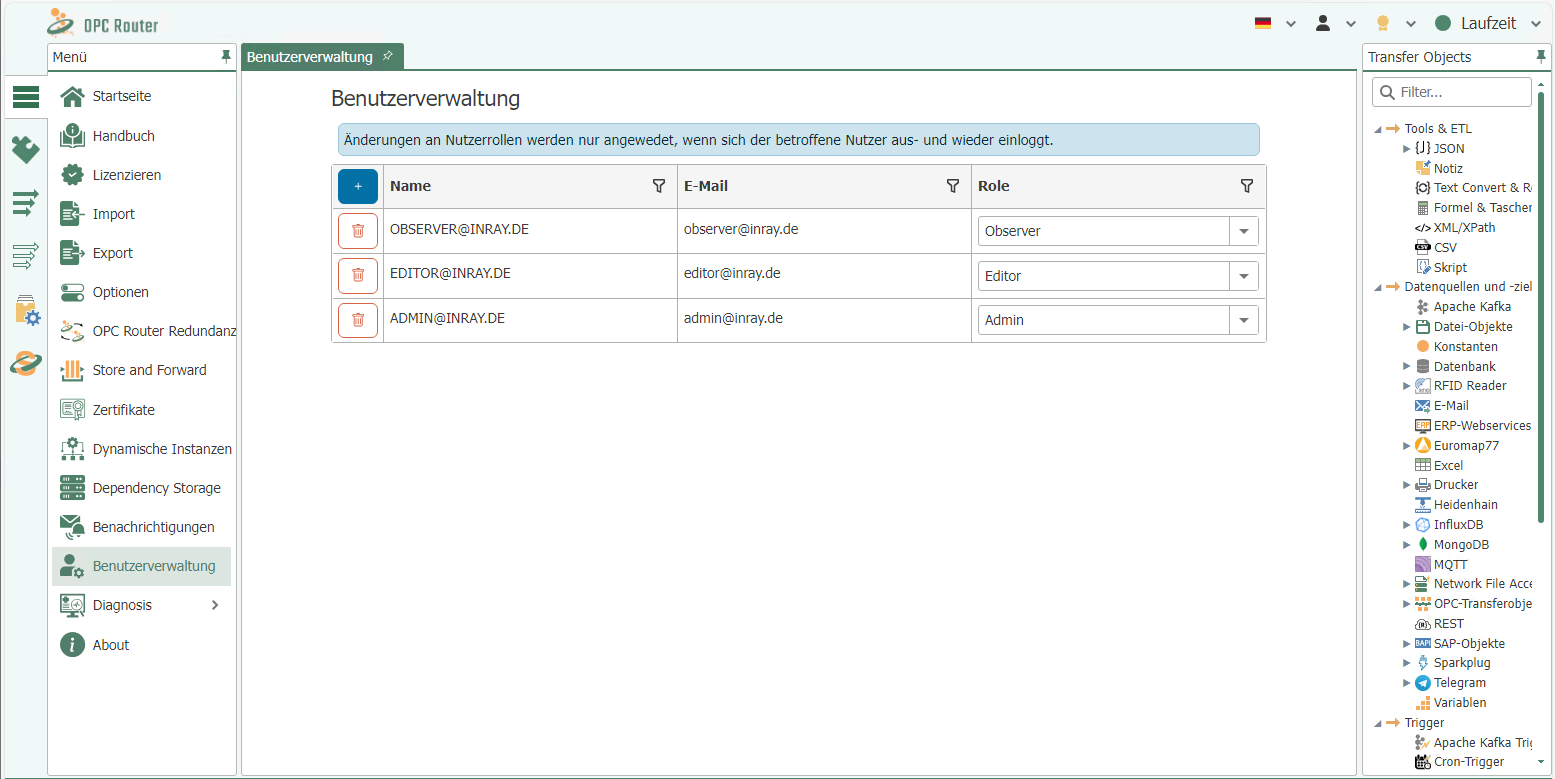Delete the OBSERVER@INRAY.DE user row
Viewport: 1555px width, 779px height.
[x=357, y=231]
